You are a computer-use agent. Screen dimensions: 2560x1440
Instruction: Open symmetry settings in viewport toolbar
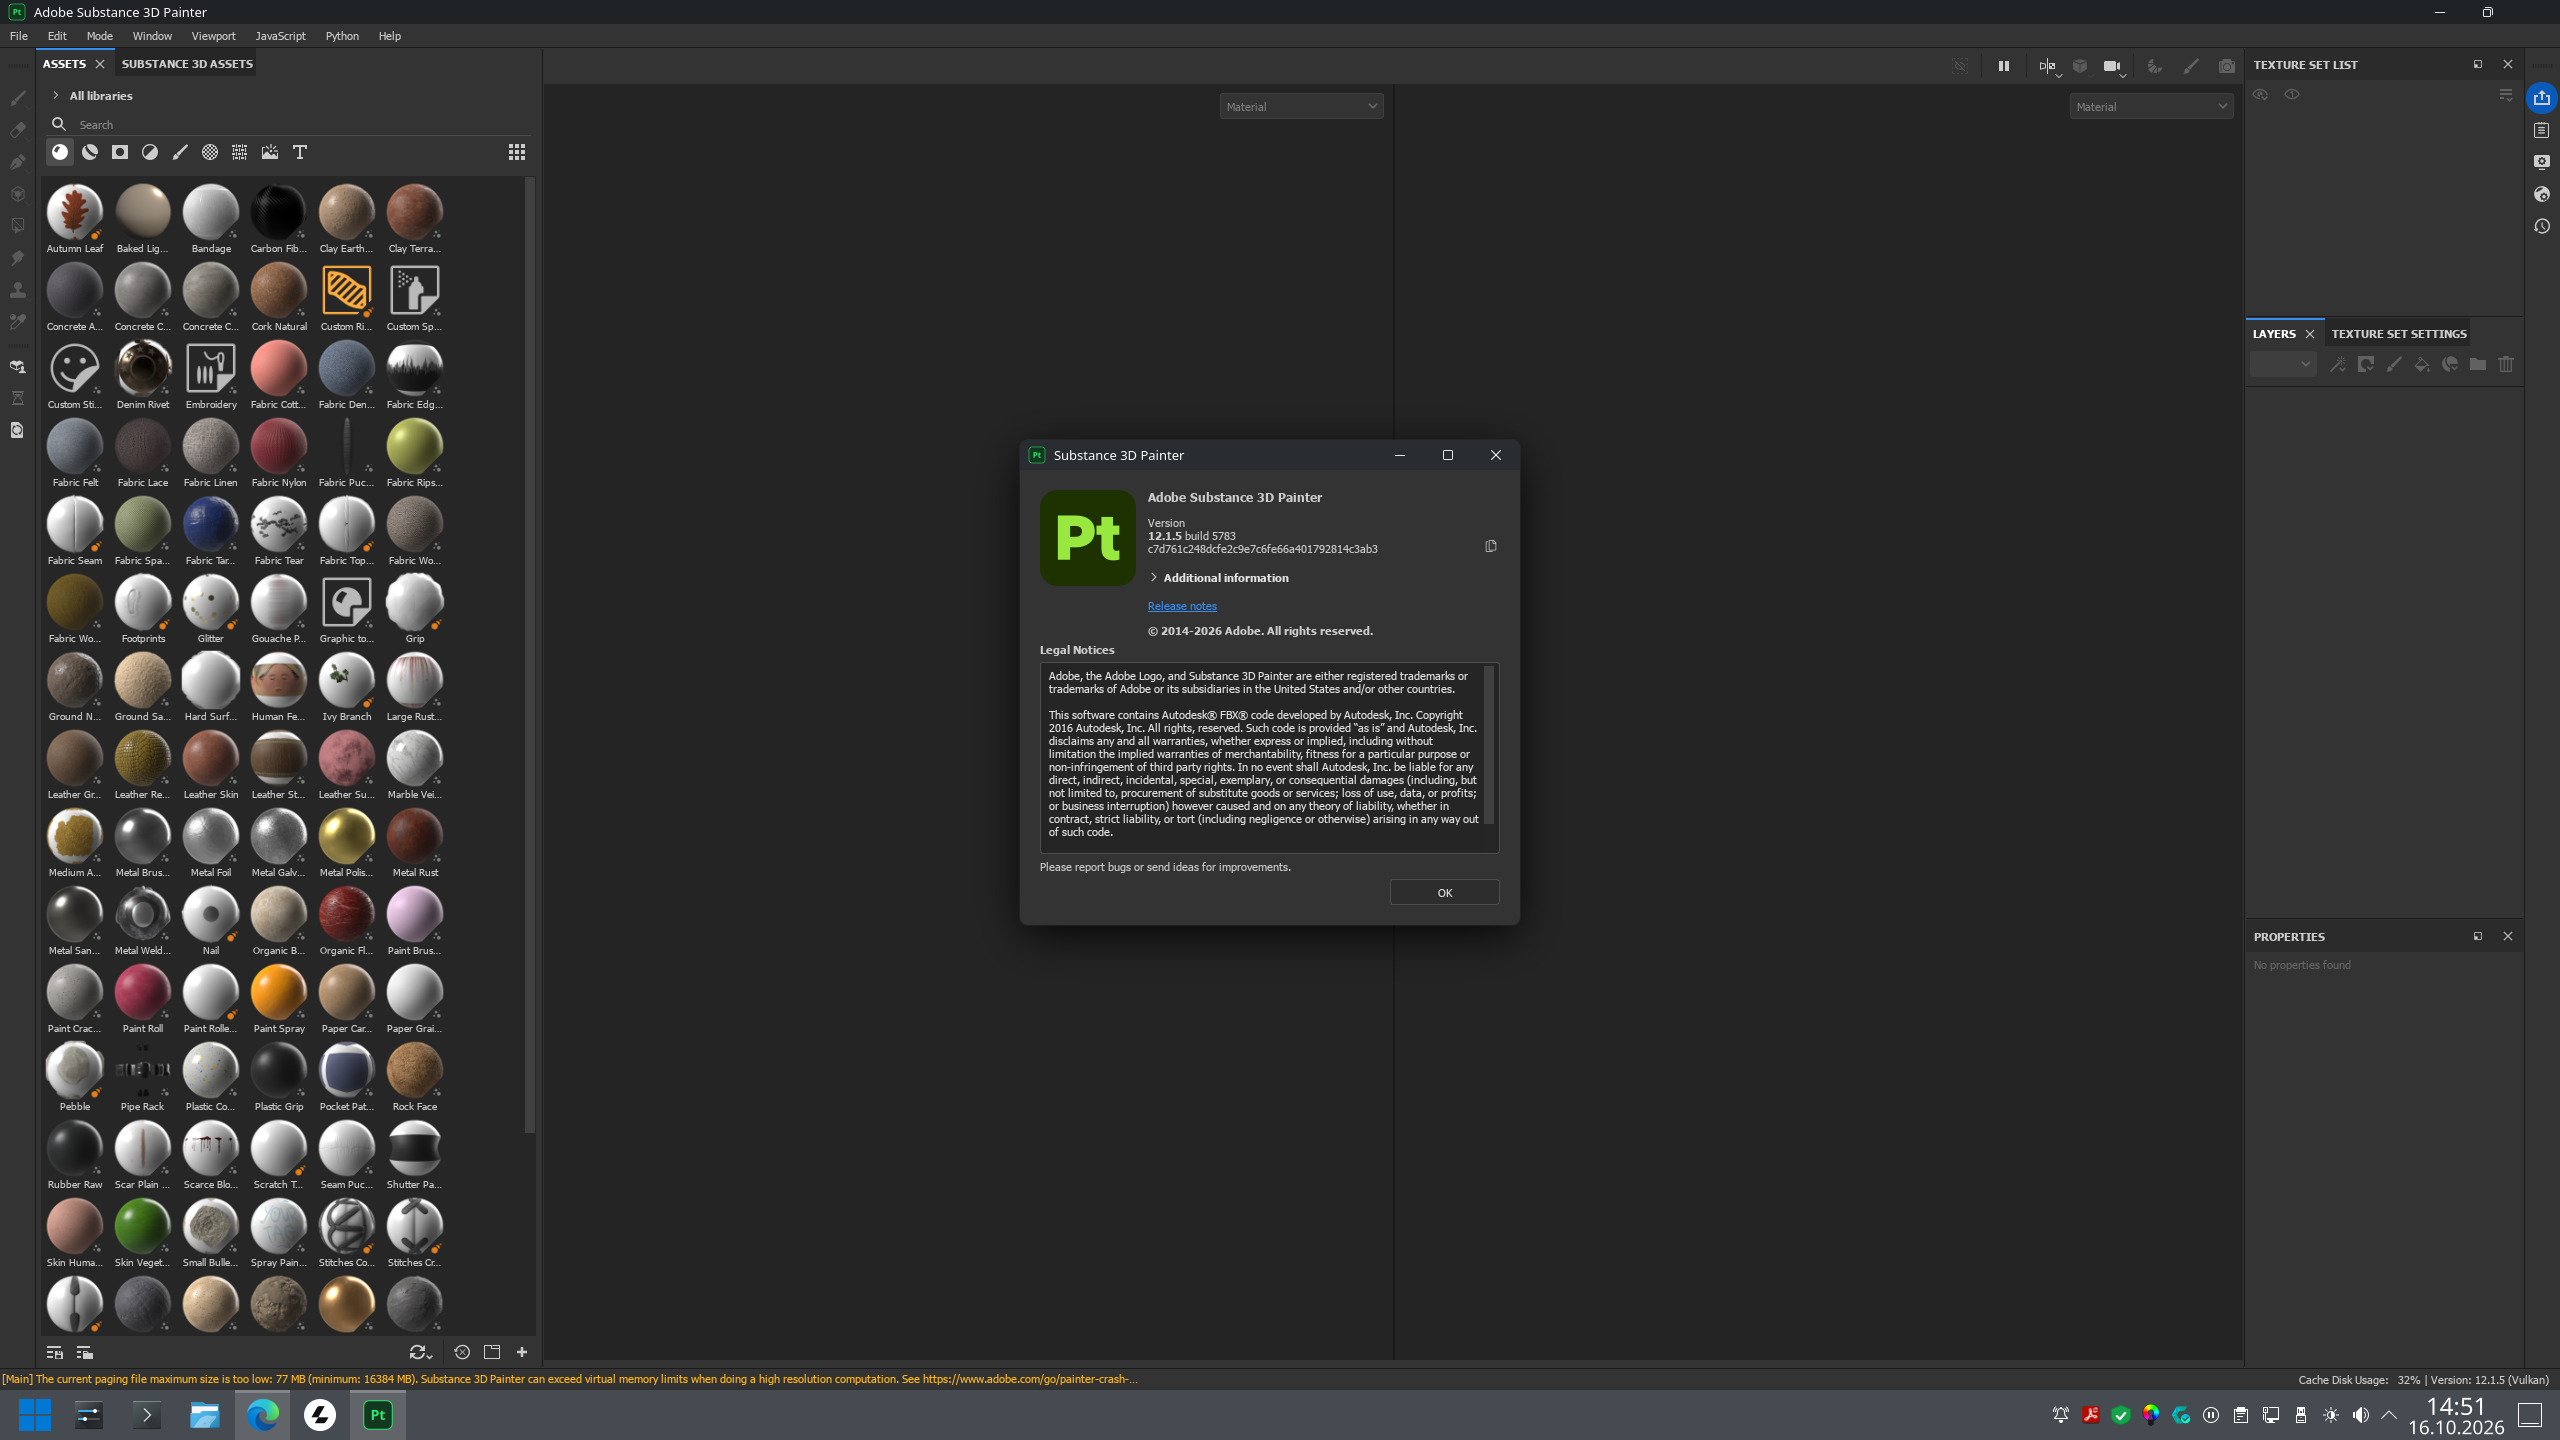tap(2047, 66)
